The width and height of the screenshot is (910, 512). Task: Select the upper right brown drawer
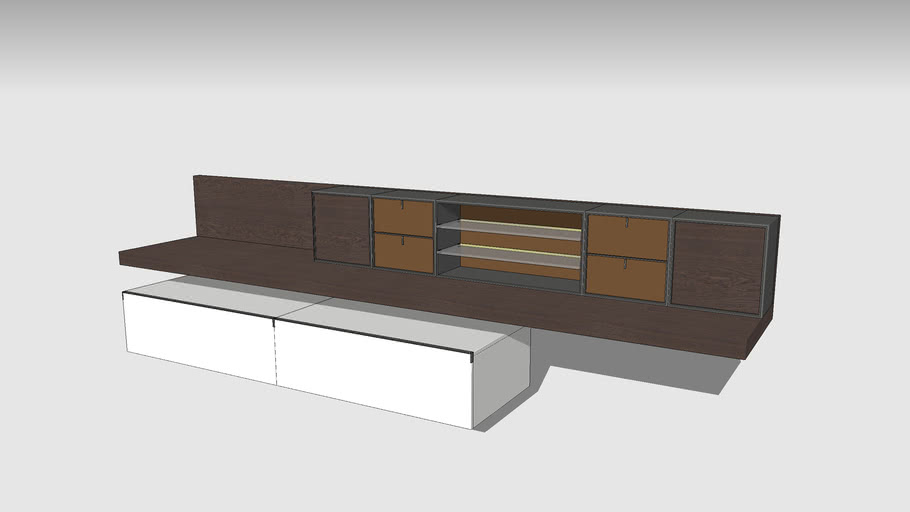pyautogui.click(x=627, y=237)
